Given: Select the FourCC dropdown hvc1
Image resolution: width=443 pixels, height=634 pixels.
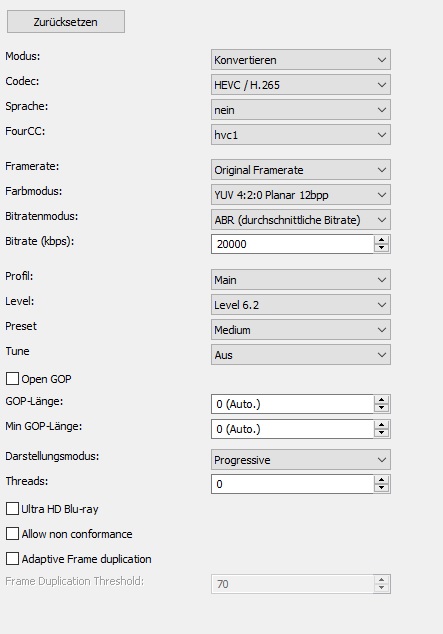Looking at the screenshot, I should pos(301,135).
